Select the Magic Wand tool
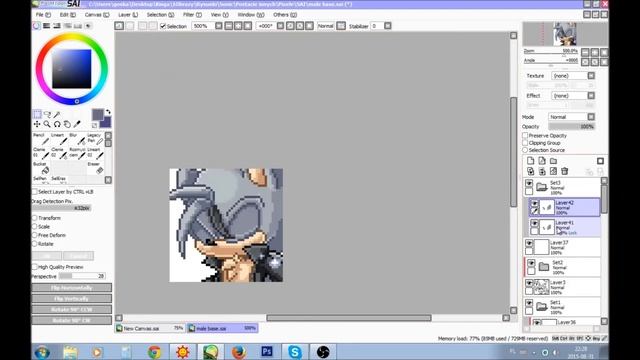 point(57,115)
